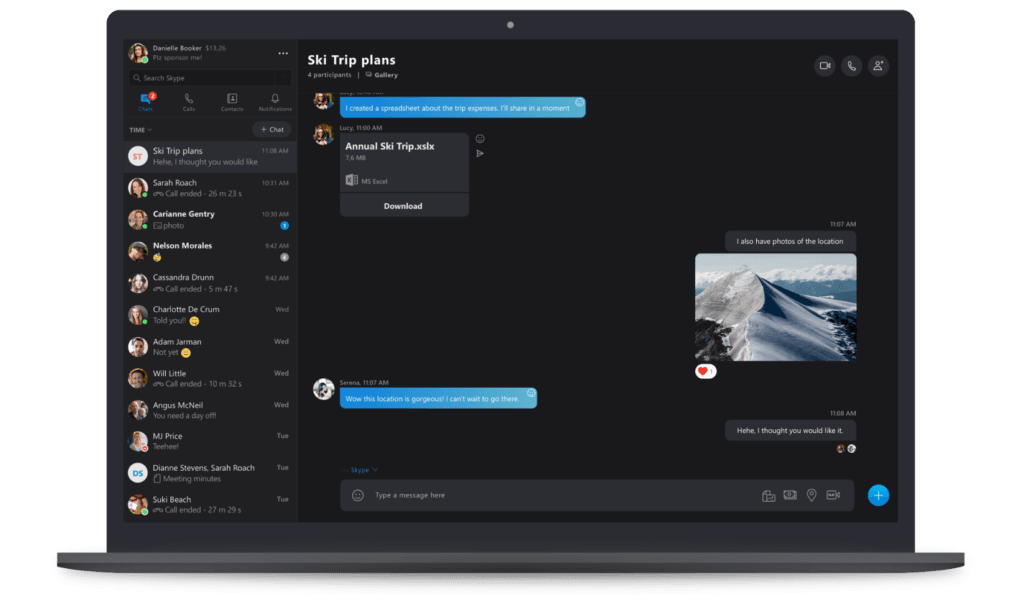Share location using the pin icon
Viewport: 1024px width, 595px height.
point(812,495)
